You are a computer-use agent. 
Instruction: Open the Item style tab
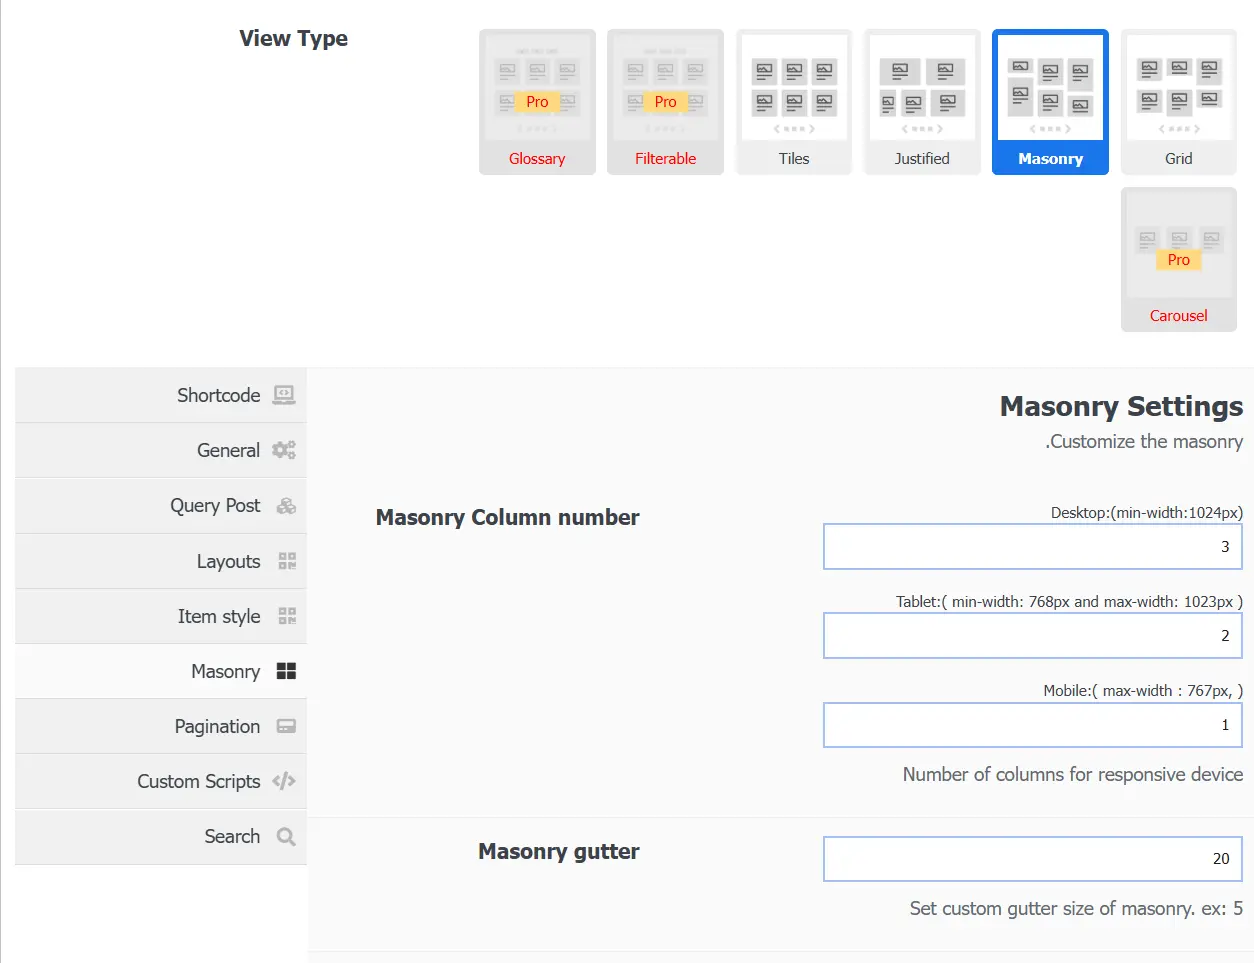tap(161, 616)
